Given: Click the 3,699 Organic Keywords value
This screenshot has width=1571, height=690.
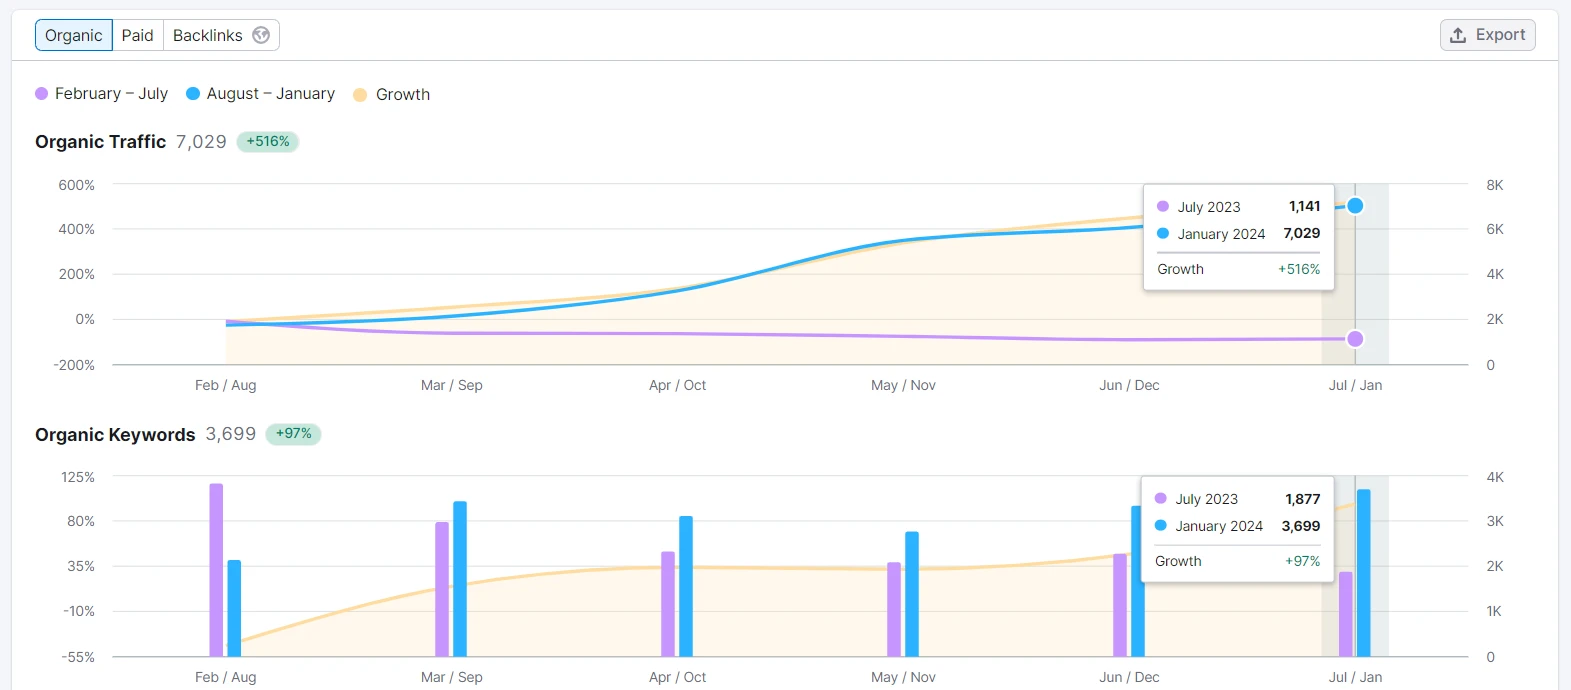Looking at the screenshot, I should (x=231, y=434).
